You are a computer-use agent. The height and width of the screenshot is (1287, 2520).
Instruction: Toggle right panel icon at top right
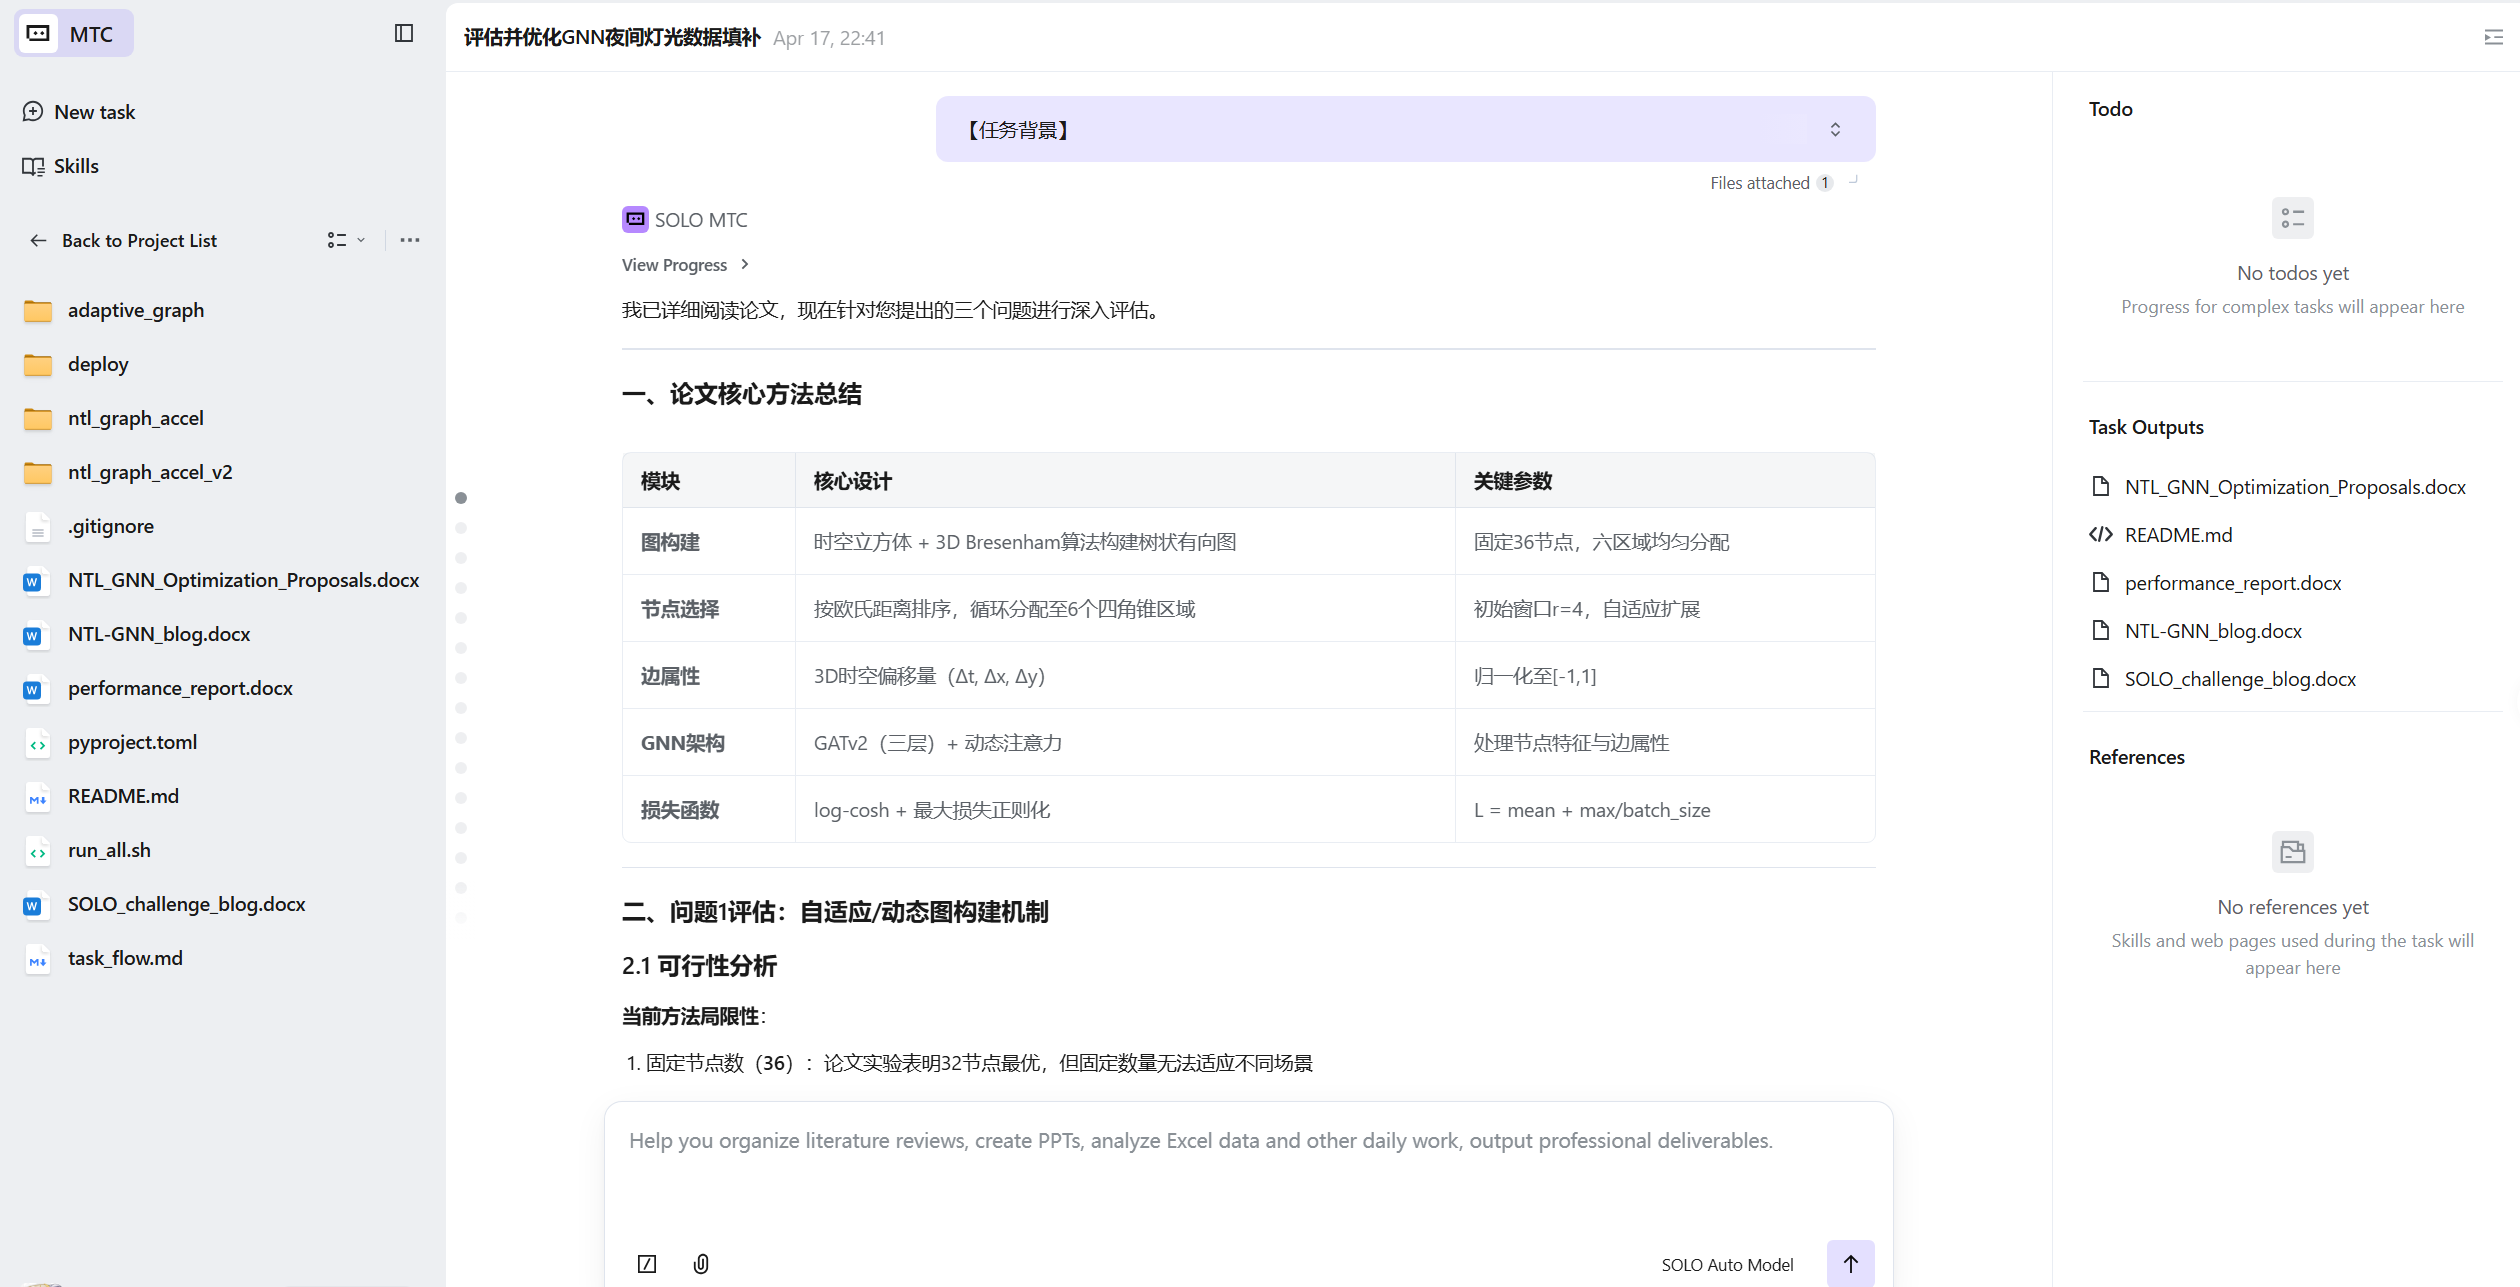(x=2493, y=38)
